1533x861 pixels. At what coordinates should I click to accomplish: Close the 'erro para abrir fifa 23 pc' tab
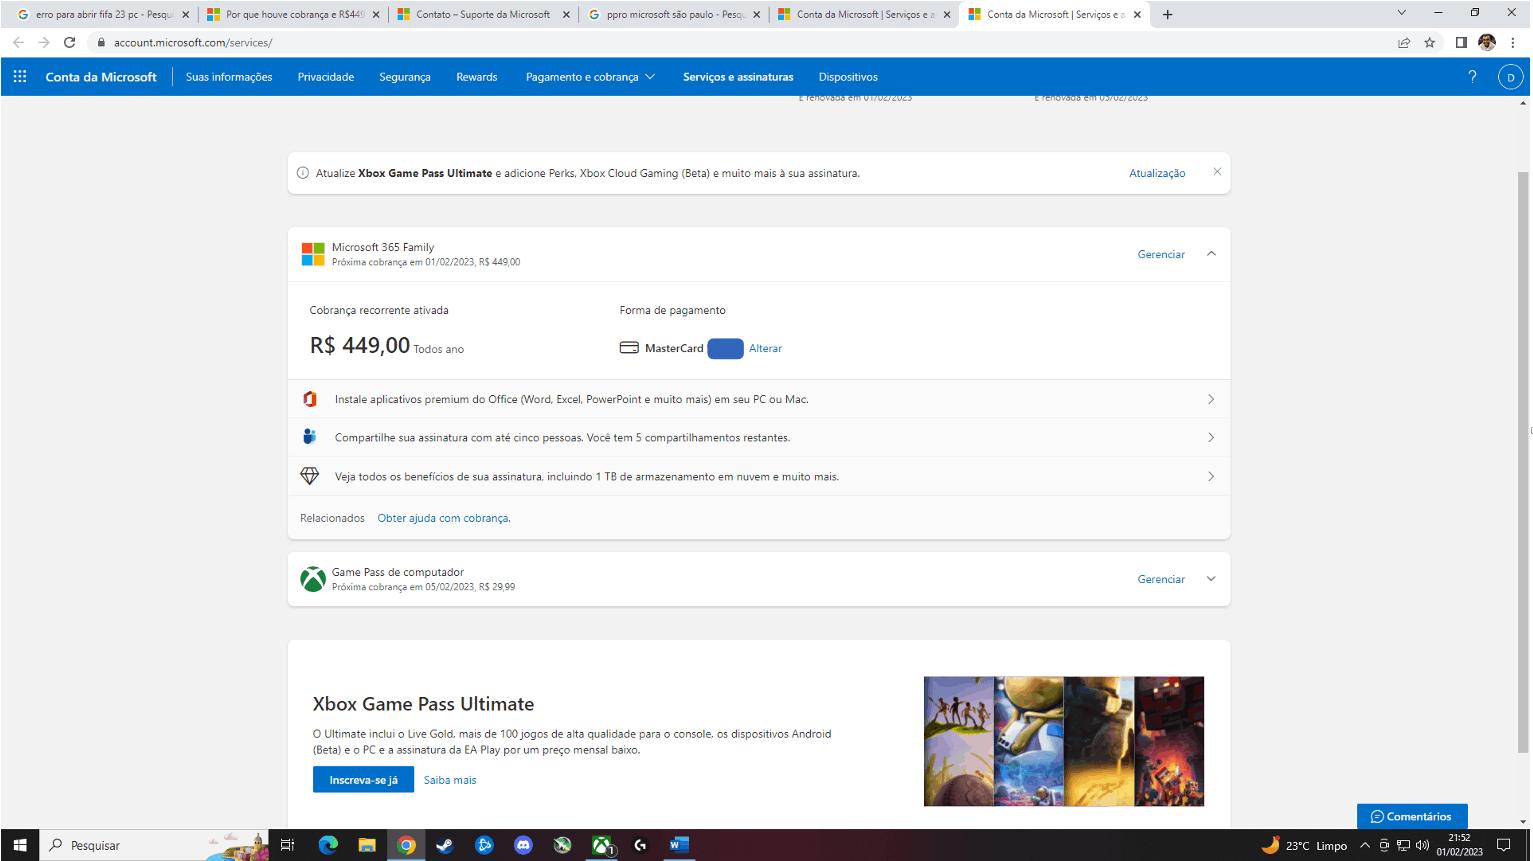185,14
